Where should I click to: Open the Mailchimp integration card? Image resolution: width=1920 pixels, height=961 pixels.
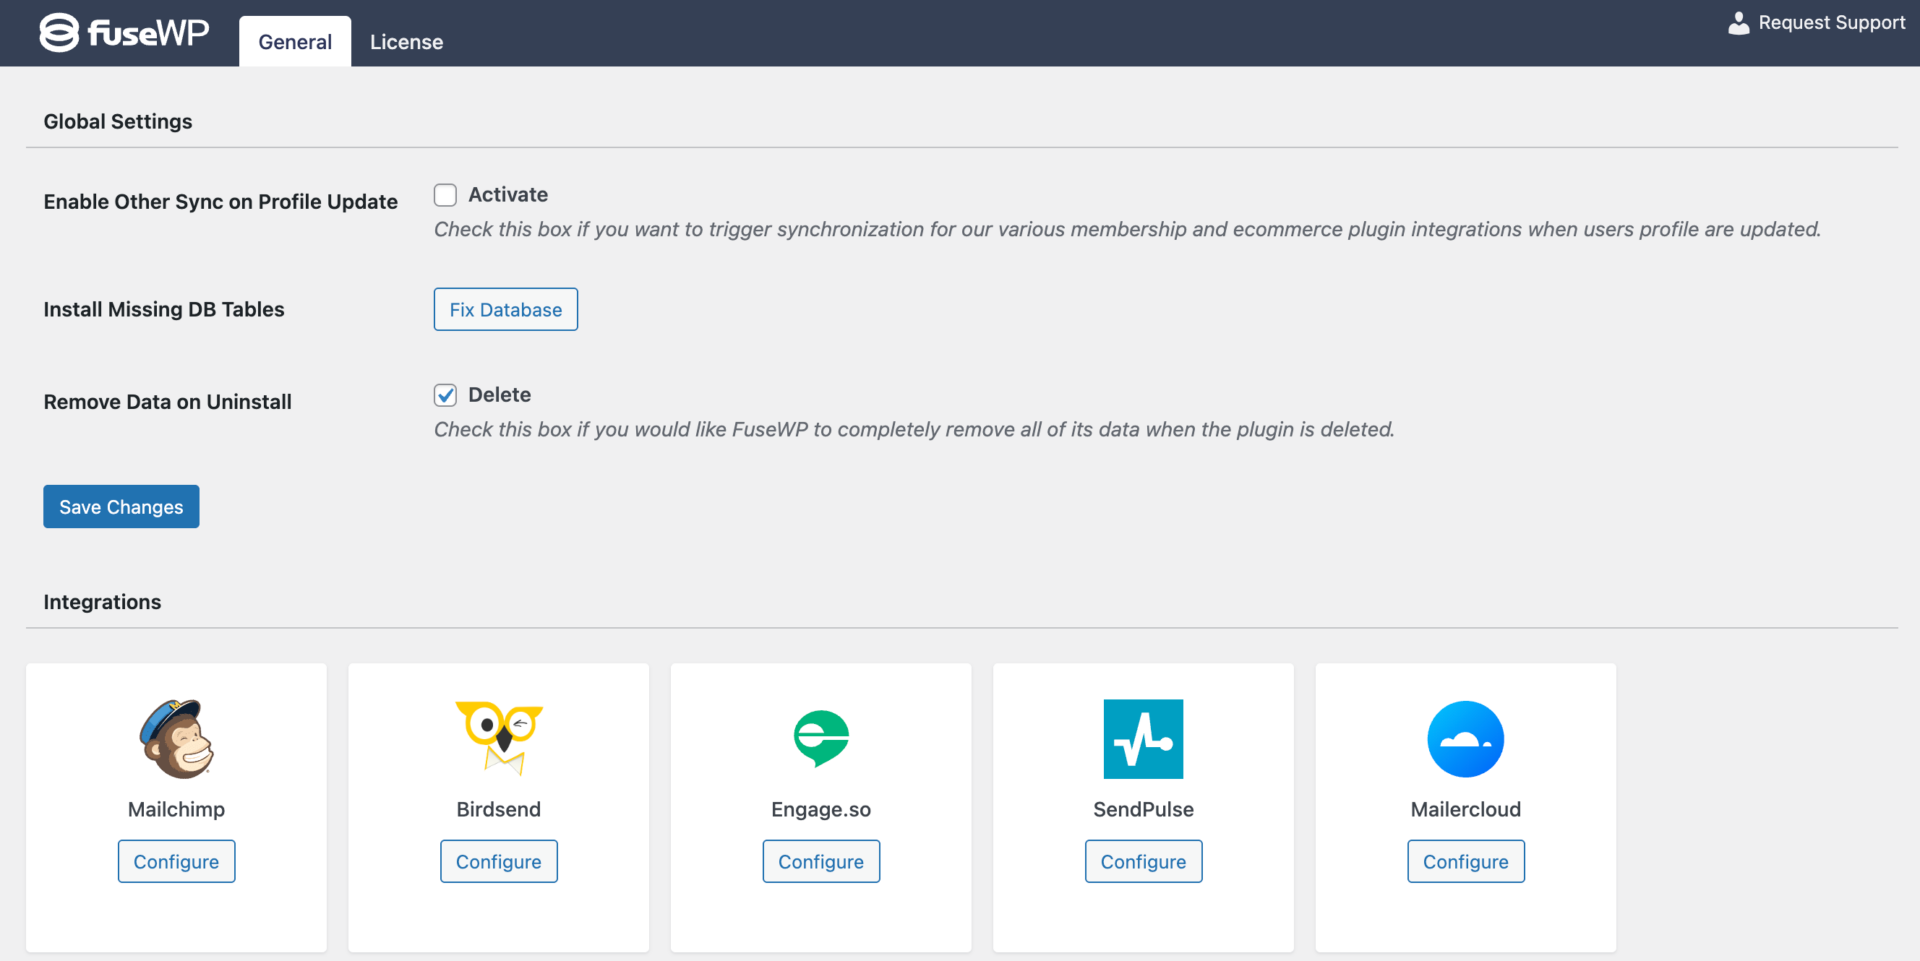click(x=176, y=806)
